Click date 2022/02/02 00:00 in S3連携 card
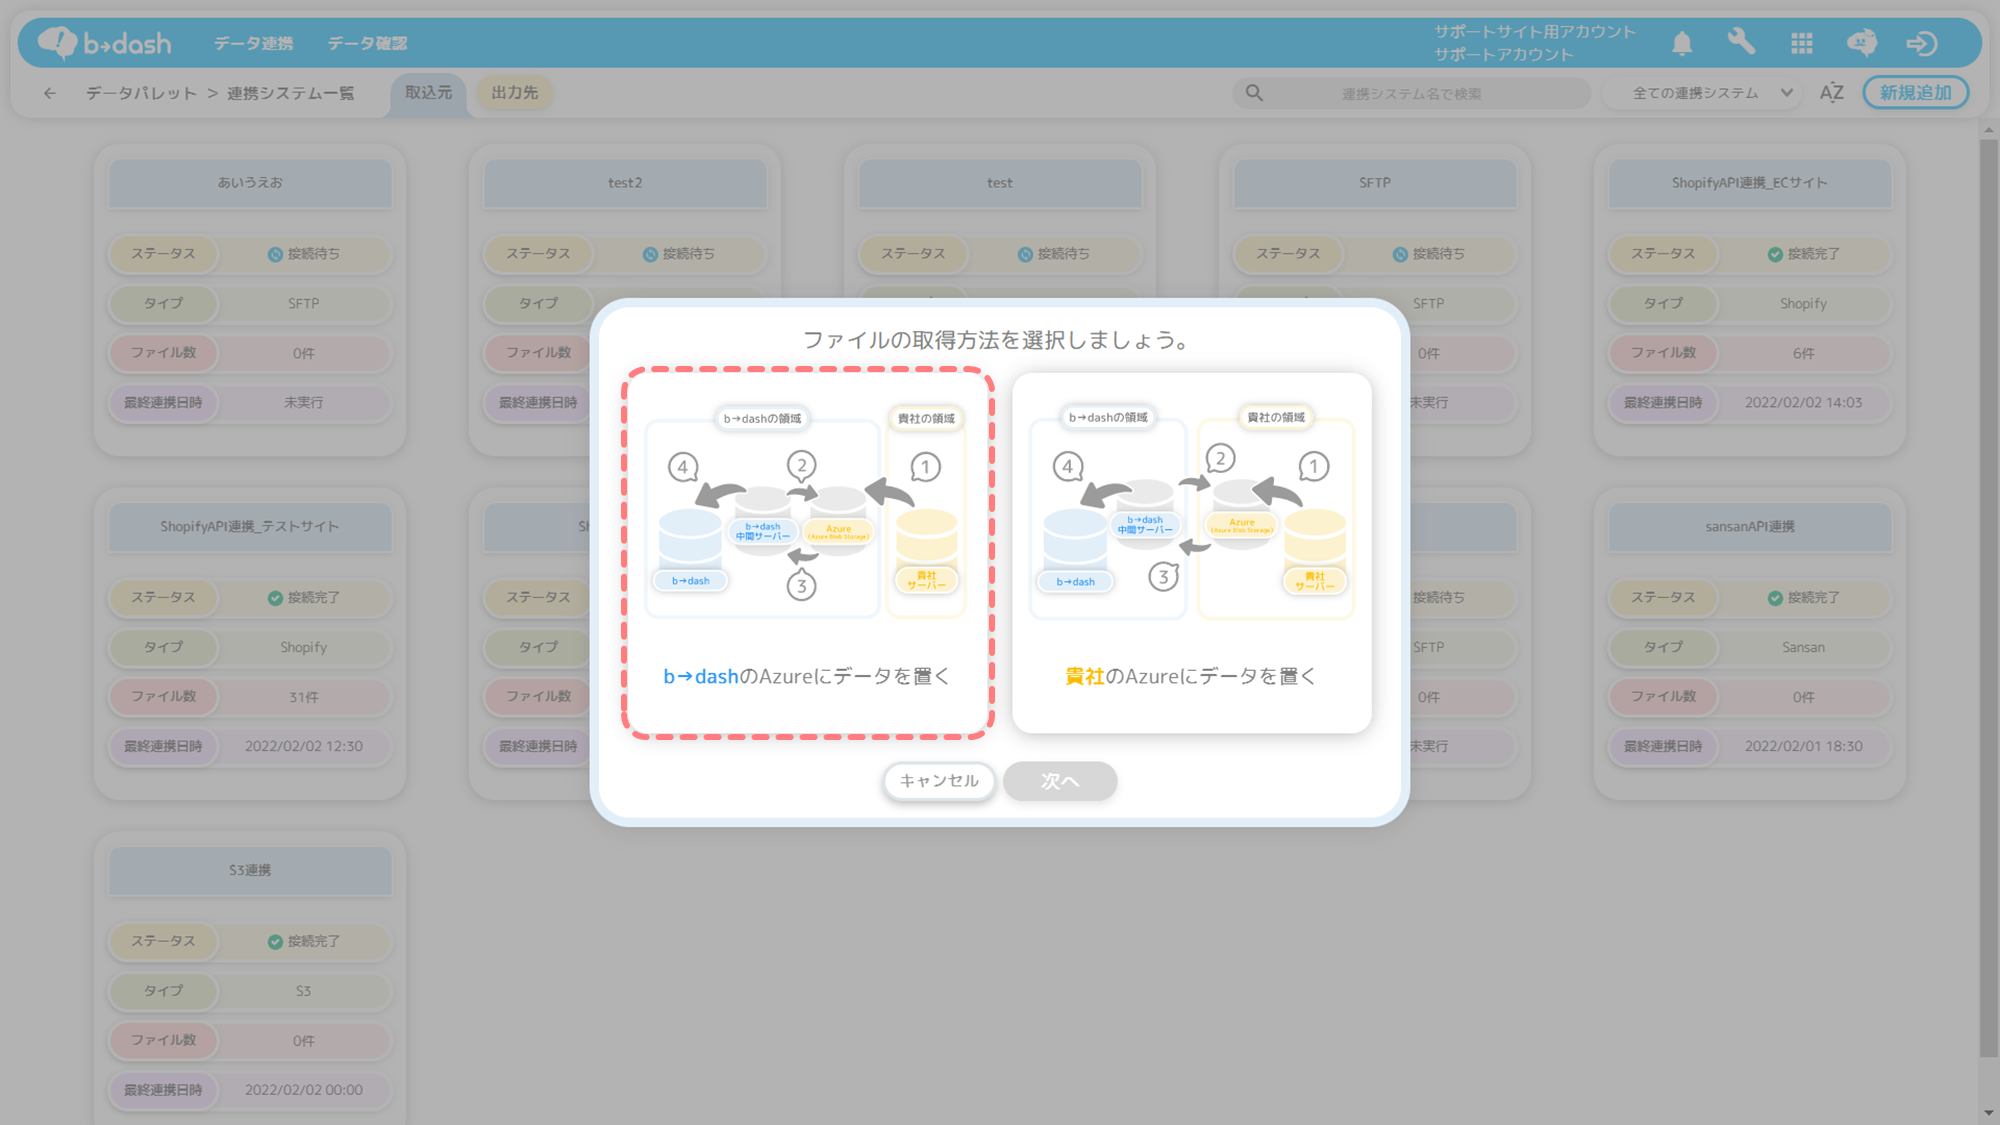 (304, 1090)
